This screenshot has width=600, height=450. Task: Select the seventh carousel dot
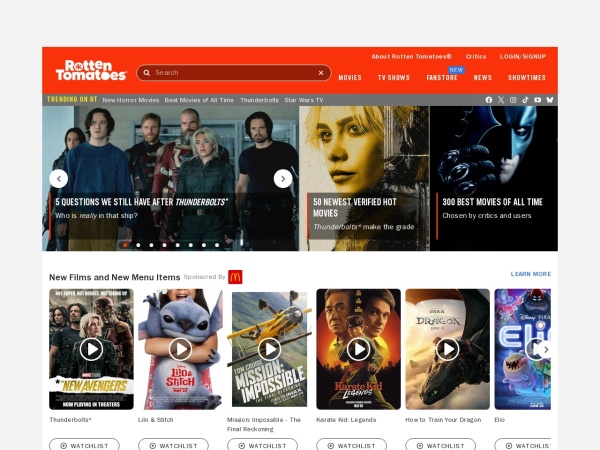pos(204,245)
